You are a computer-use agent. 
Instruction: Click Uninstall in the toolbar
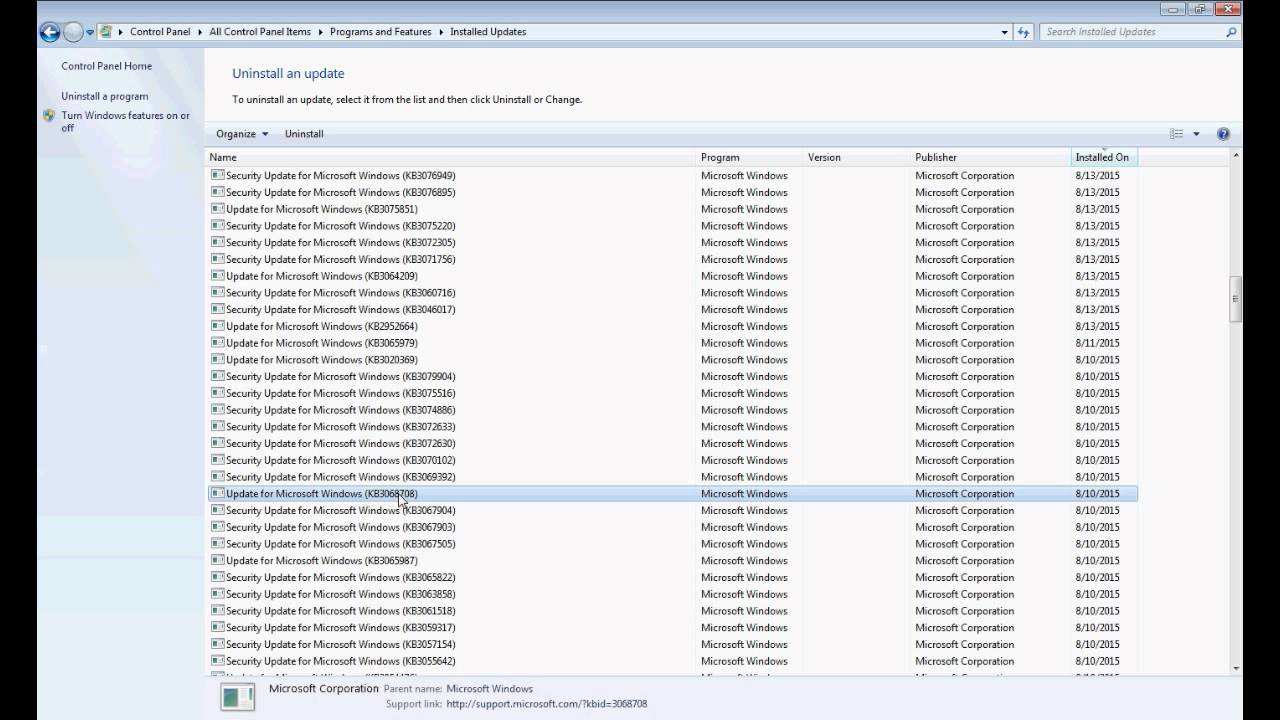coord(304,134)
